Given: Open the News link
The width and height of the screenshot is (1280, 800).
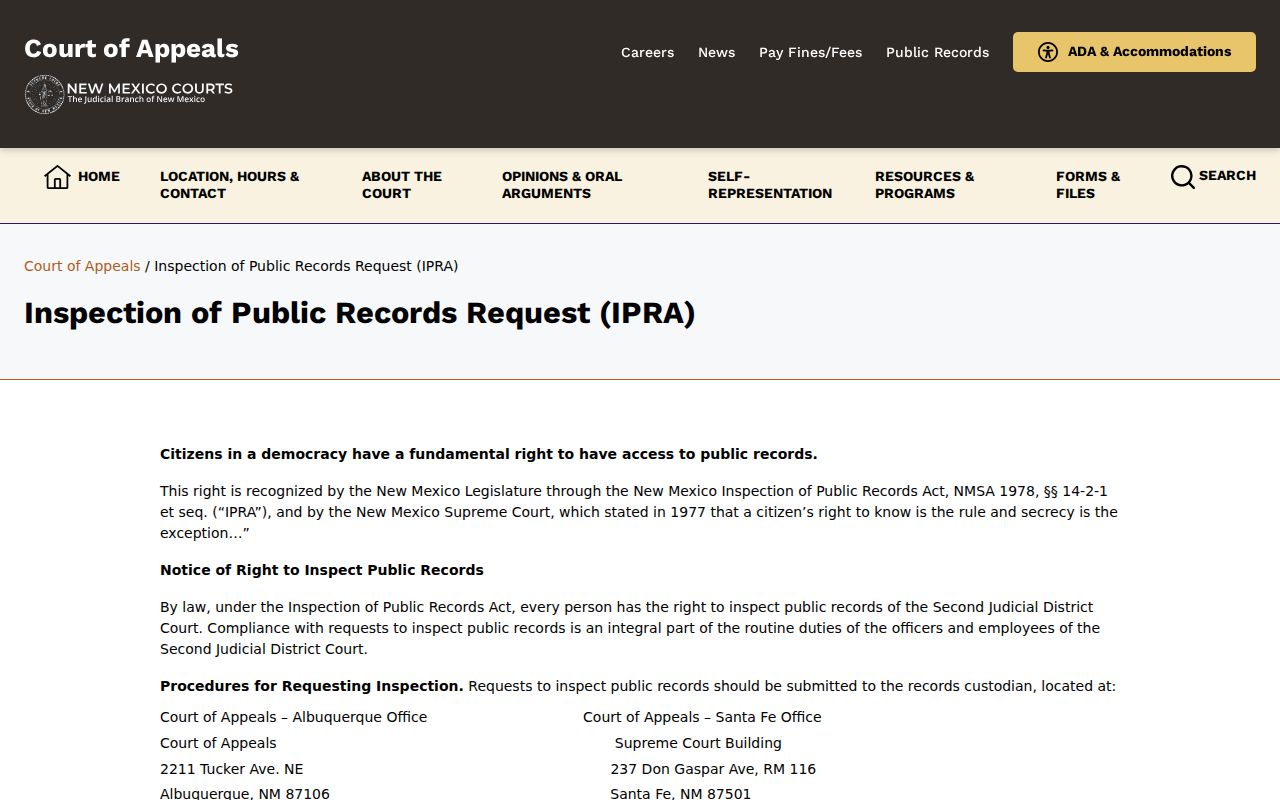Looking at the screenshot, I should 716,52.
